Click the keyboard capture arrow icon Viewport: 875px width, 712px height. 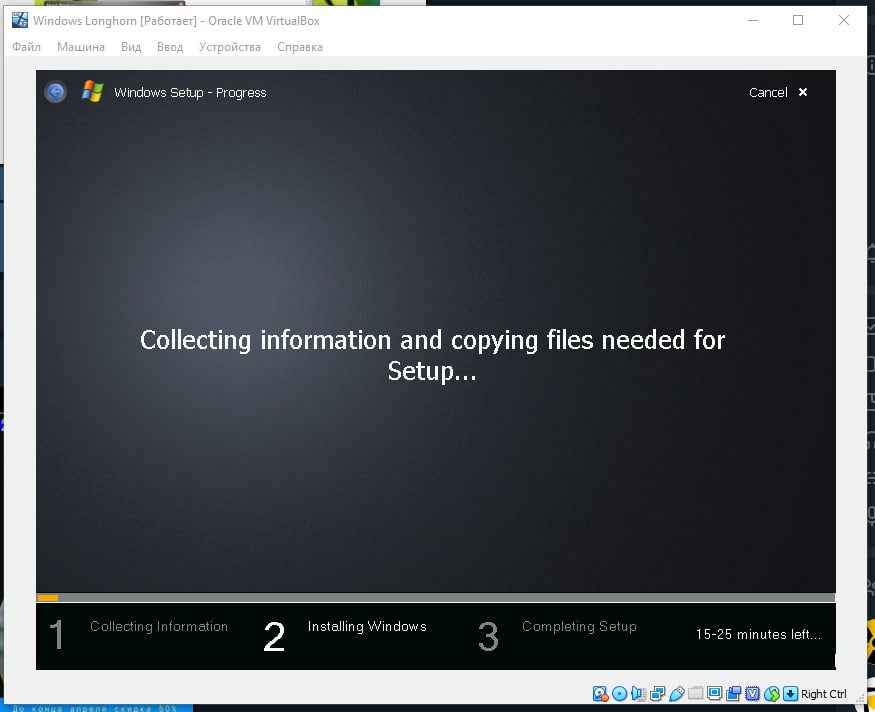click(x=791, y=694)
